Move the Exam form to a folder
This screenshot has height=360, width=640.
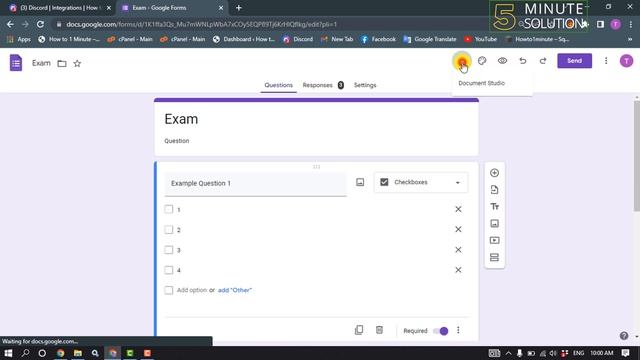(62, 63)
